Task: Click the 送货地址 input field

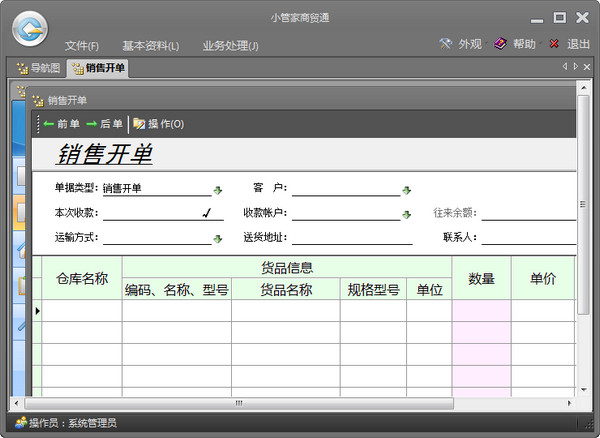Action: point(352,238)
